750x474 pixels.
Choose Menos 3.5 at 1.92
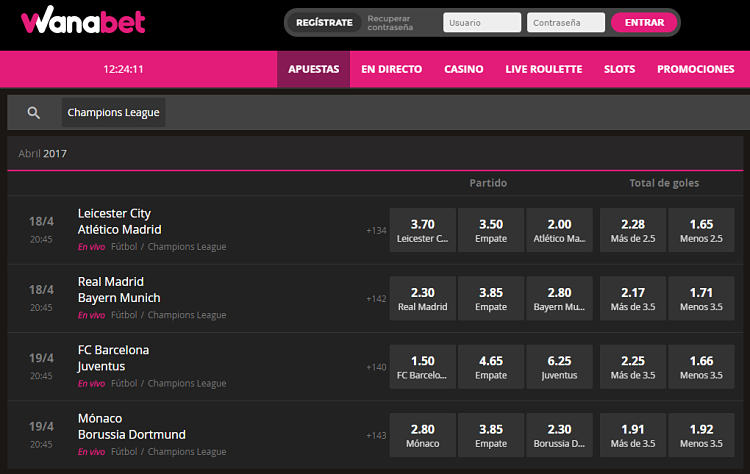(701, 435)
